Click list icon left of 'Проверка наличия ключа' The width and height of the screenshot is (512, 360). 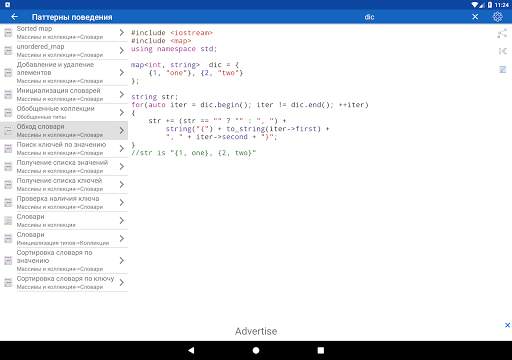pos(8,203)
